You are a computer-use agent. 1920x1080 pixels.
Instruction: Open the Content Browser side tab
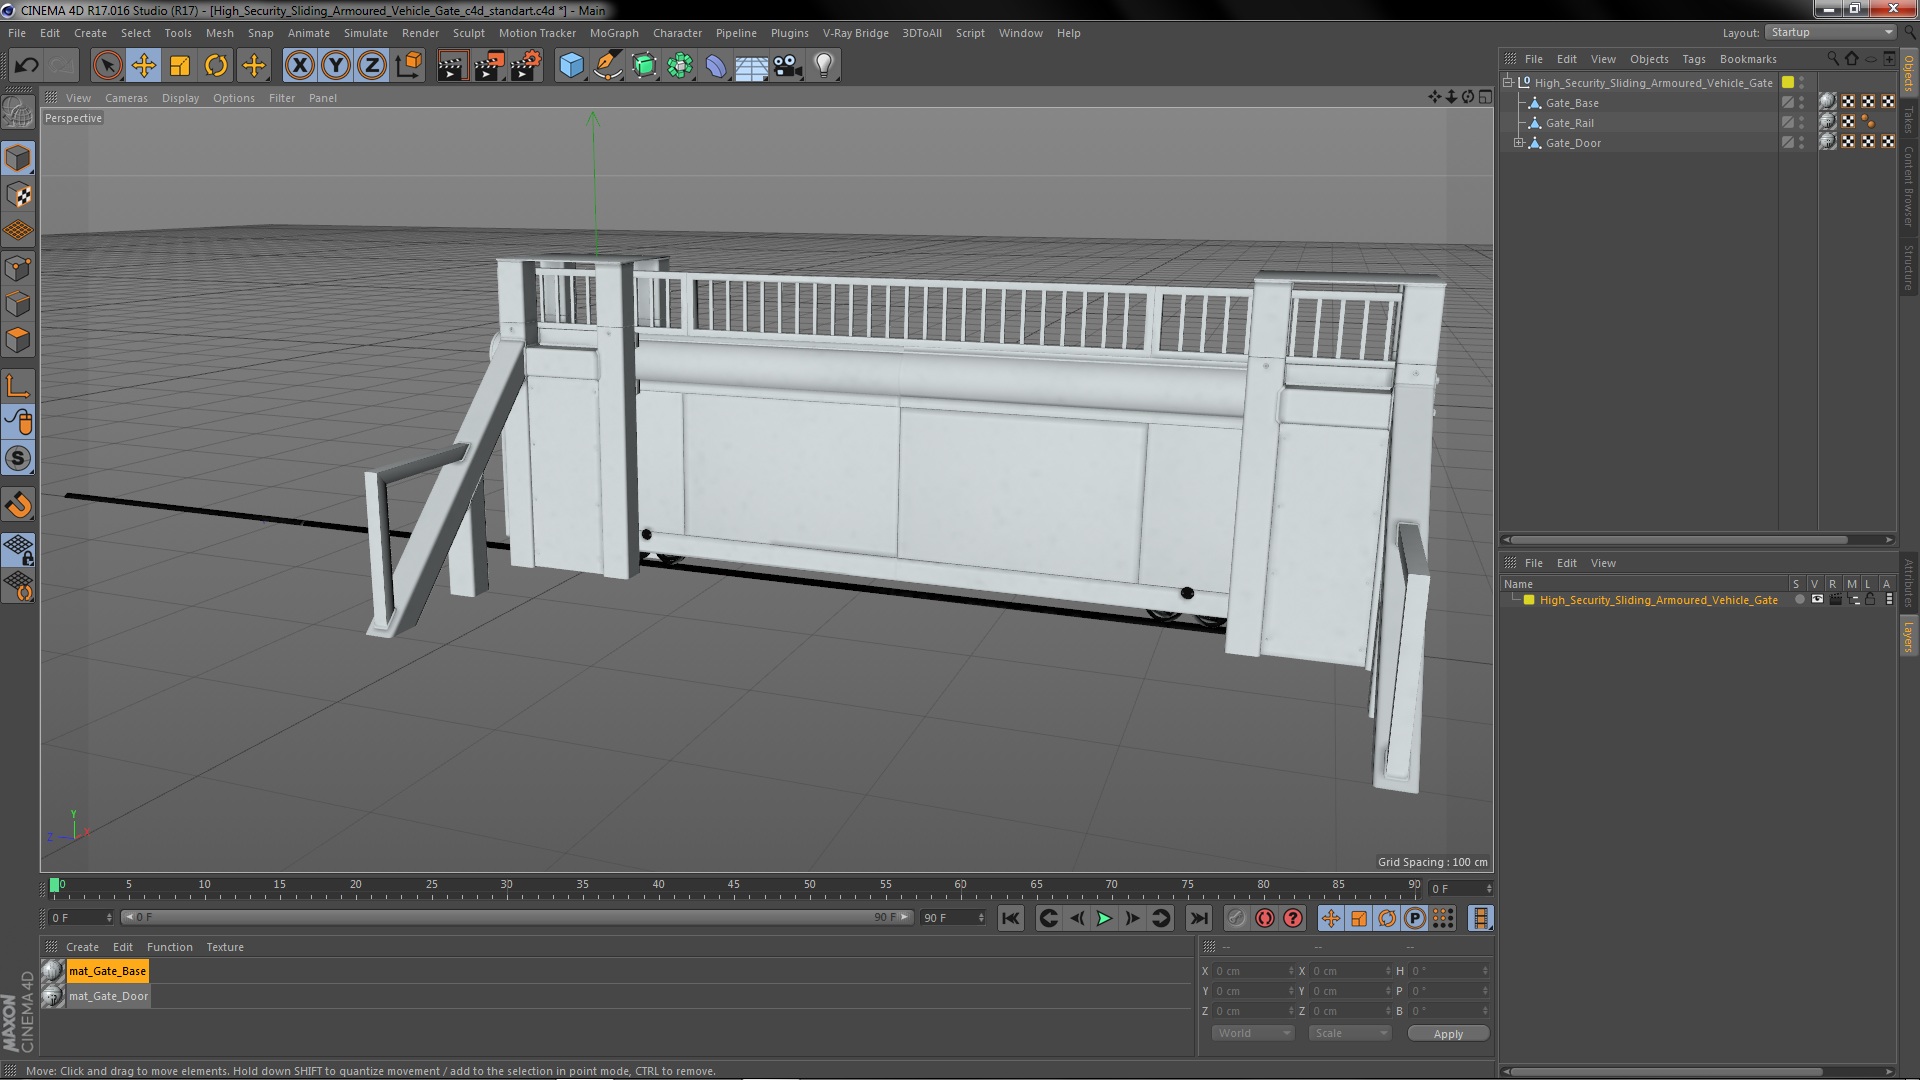tap(1909, 186)
